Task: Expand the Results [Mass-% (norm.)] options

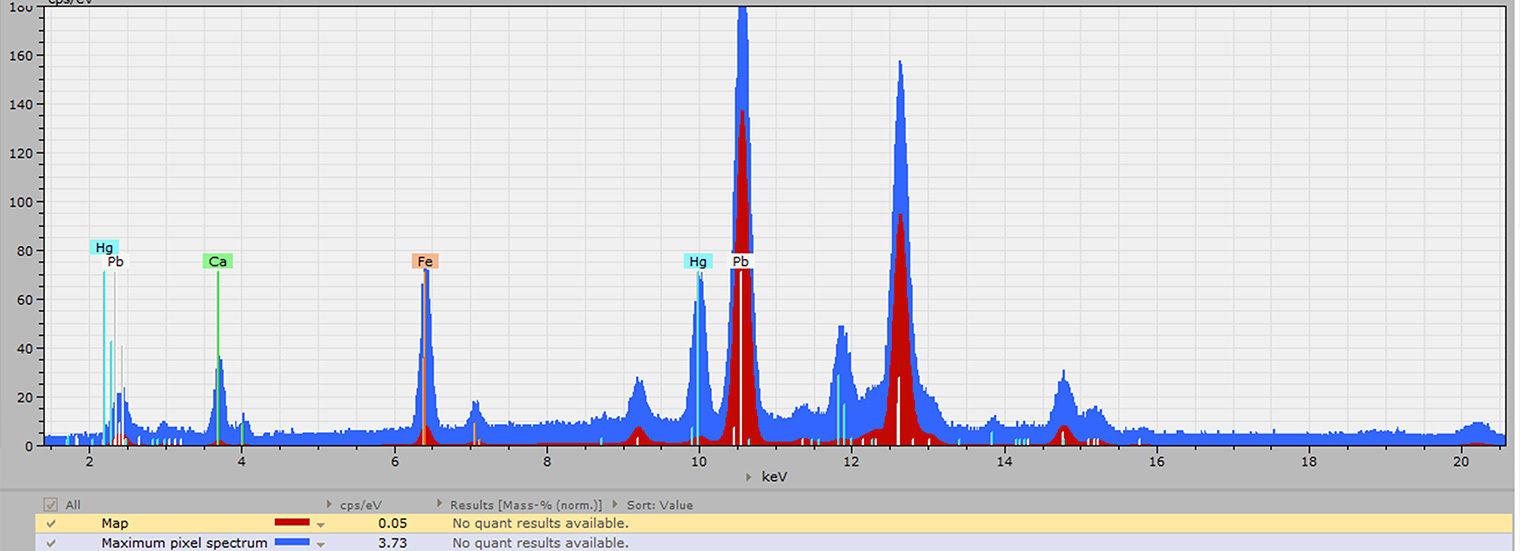Action: tap(441, 505)
